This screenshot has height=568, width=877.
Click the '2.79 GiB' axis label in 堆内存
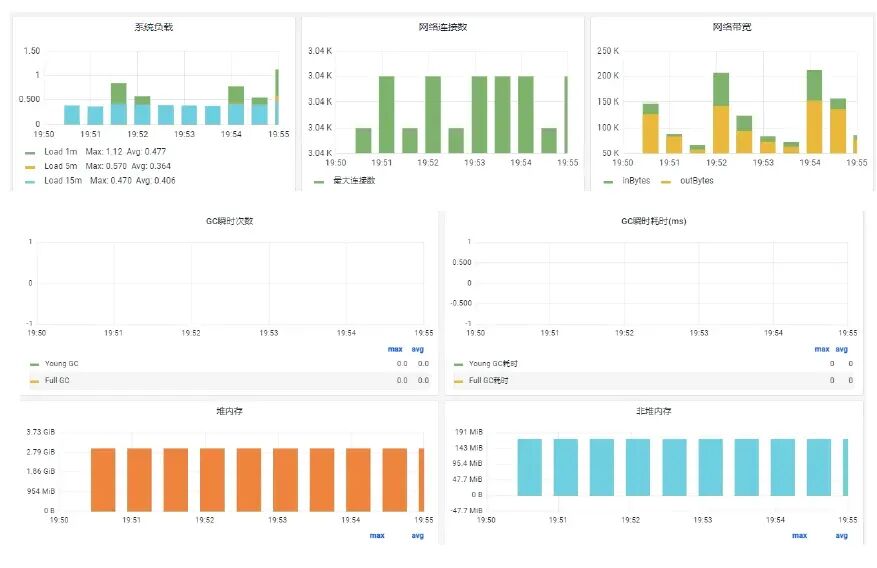tap(40, 452)
